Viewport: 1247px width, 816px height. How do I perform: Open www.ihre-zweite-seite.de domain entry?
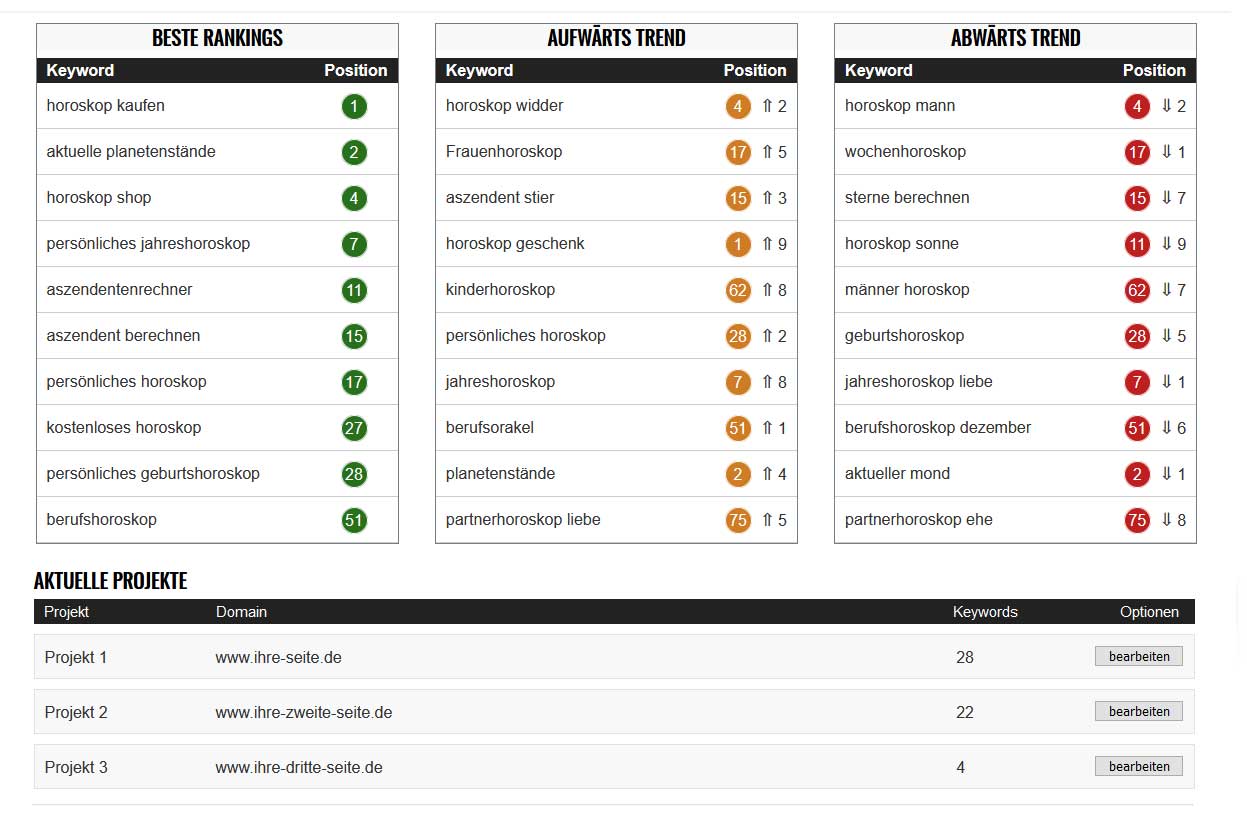[x=304, y=713]
